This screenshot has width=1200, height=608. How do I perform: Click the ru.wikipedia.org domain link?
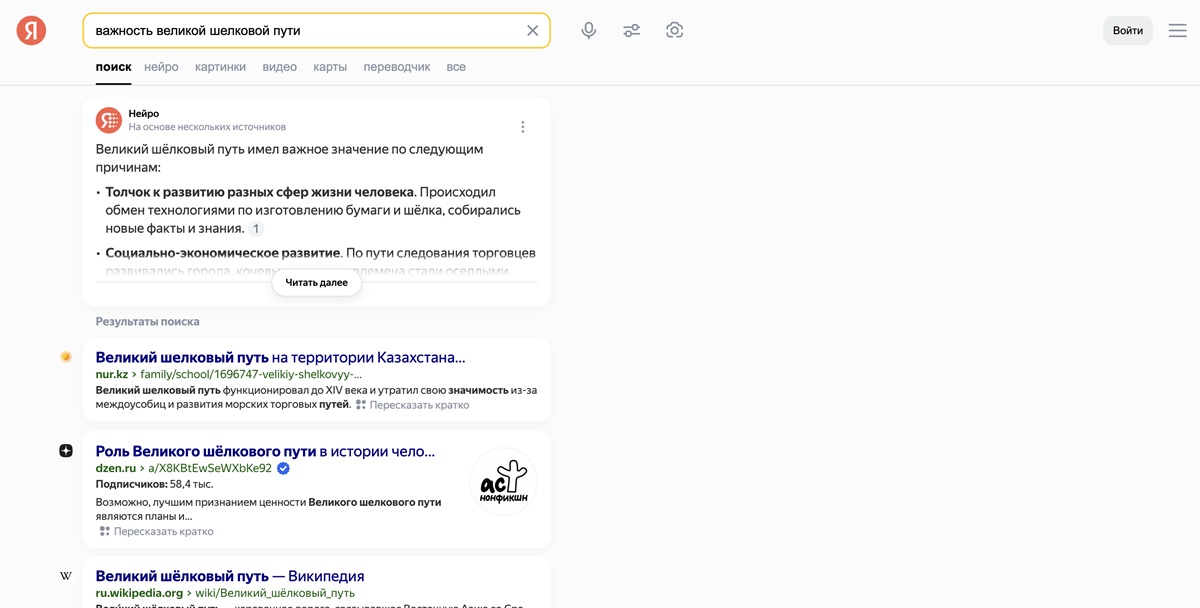point(139,593)
